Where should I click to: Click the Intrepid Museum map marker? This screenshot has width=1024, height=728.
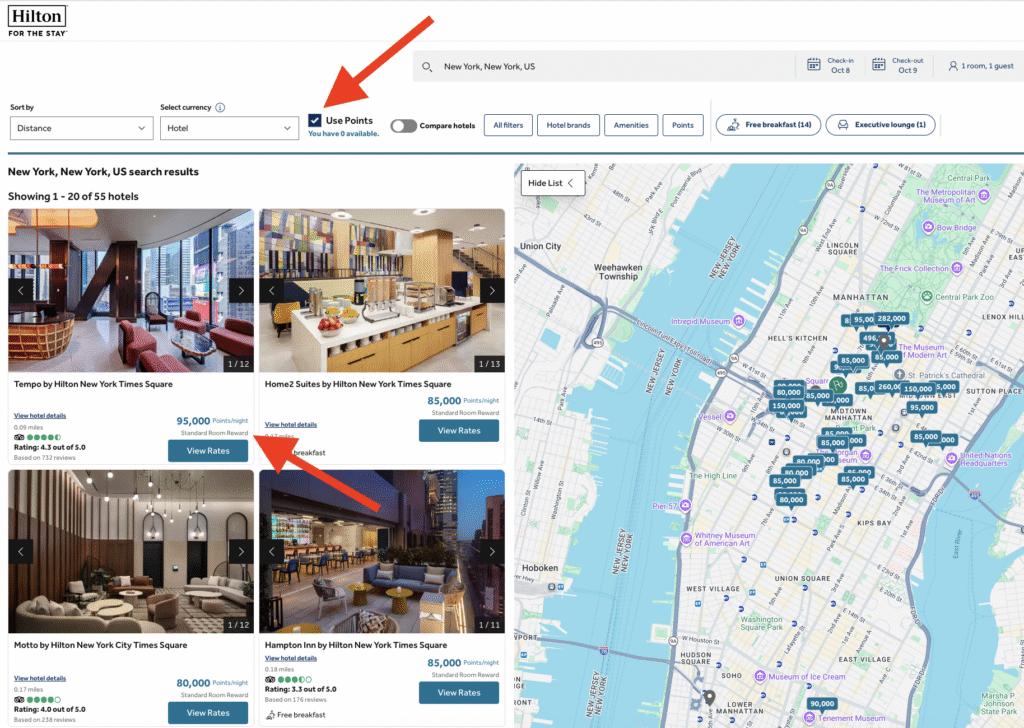pyautogui.click(x=737, y=321)
